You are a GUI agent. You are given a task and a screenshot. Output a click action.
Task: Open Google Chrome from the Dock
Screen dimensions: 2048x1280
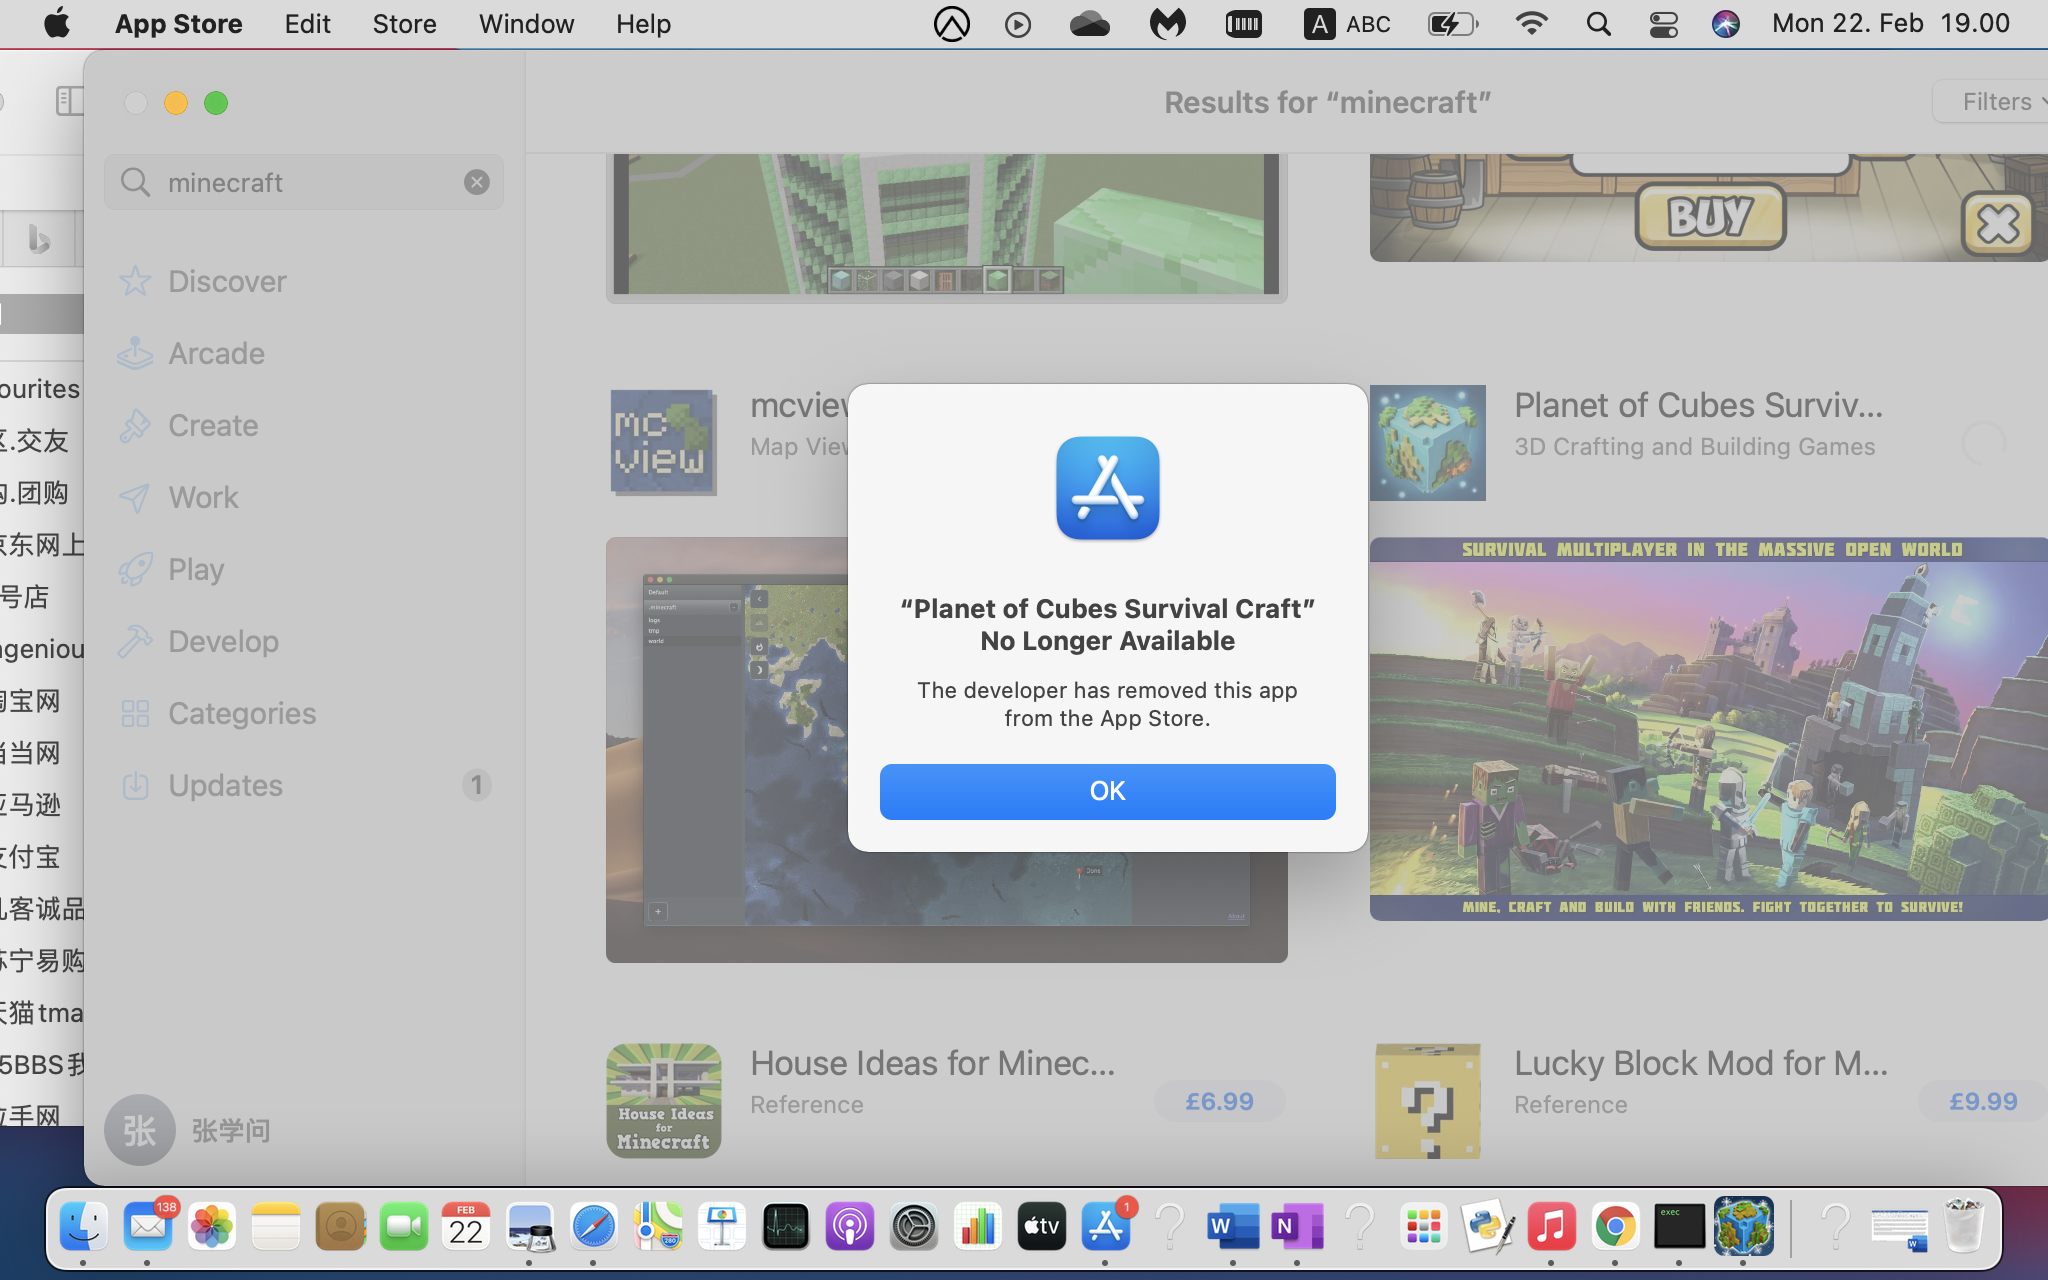1616,1226
